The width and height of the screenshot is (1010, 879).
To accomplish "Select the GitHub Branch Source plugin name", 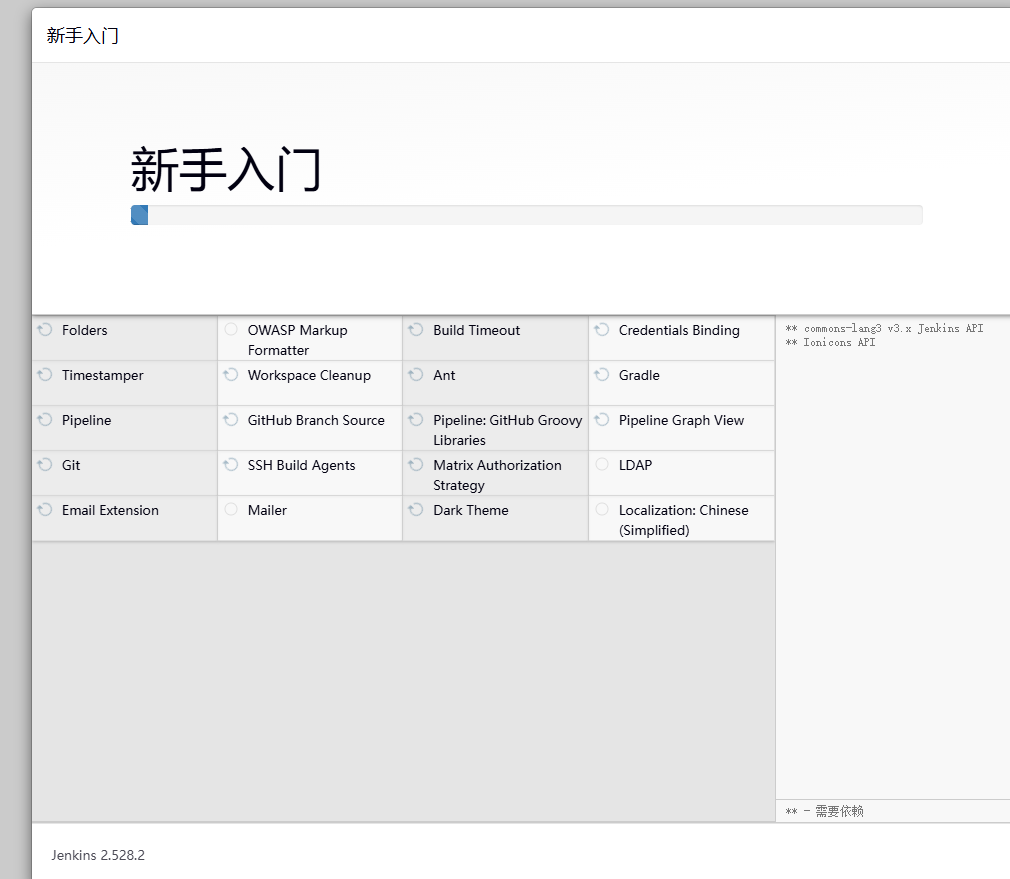I will point(316,421).
